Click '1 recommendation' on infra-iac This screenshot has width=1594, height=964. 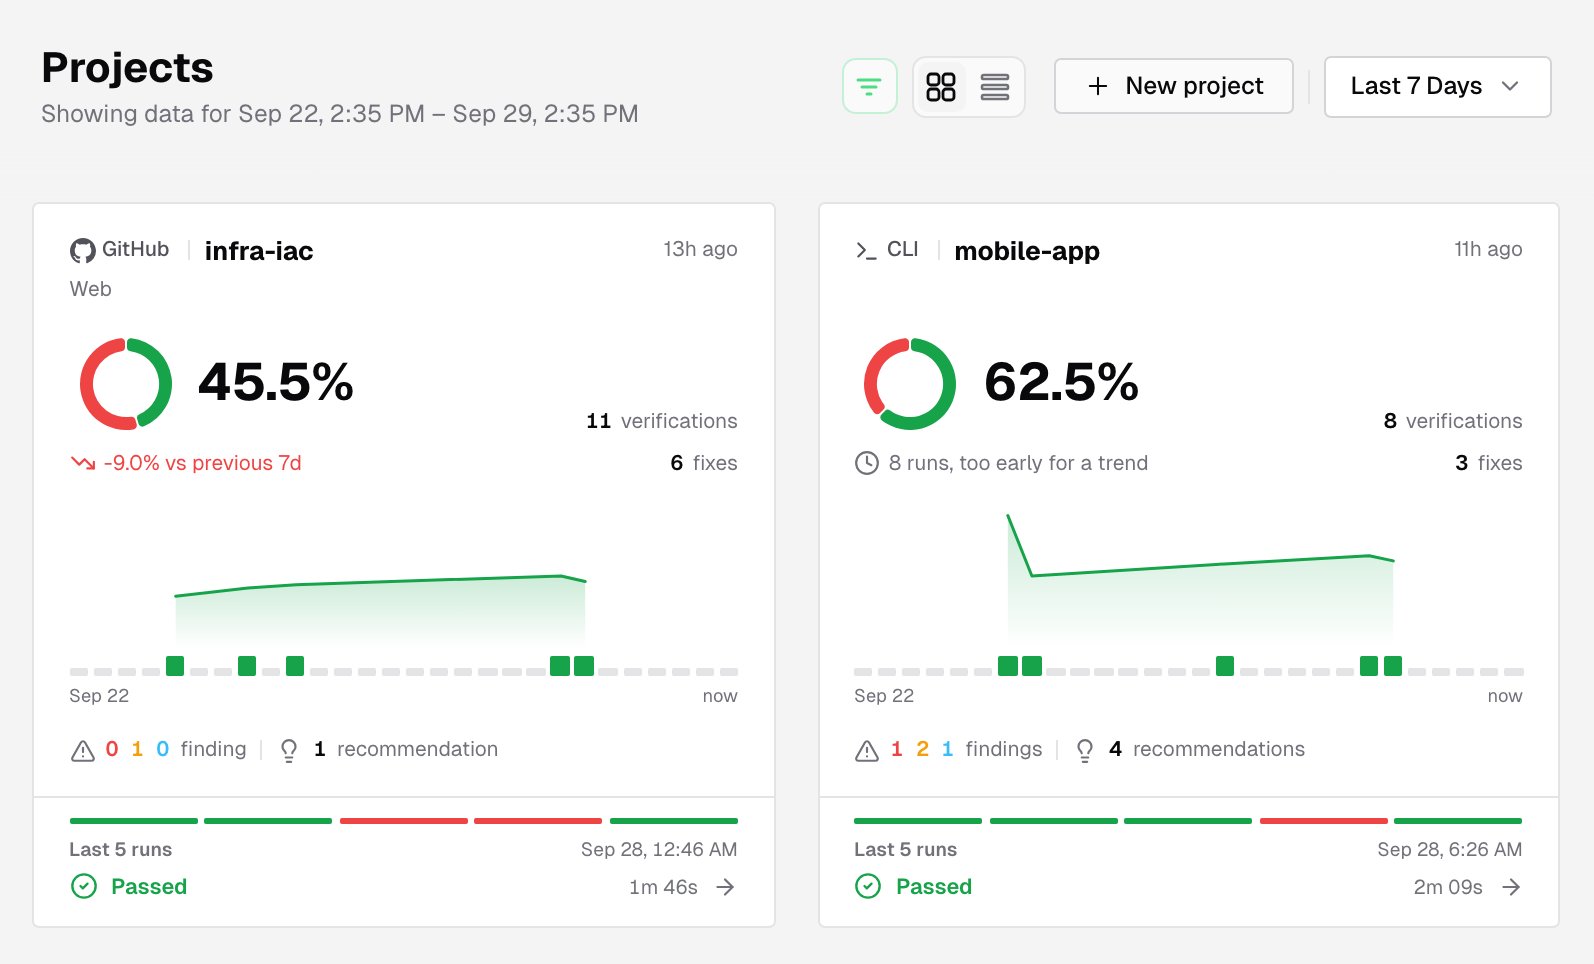pos(406,749)
